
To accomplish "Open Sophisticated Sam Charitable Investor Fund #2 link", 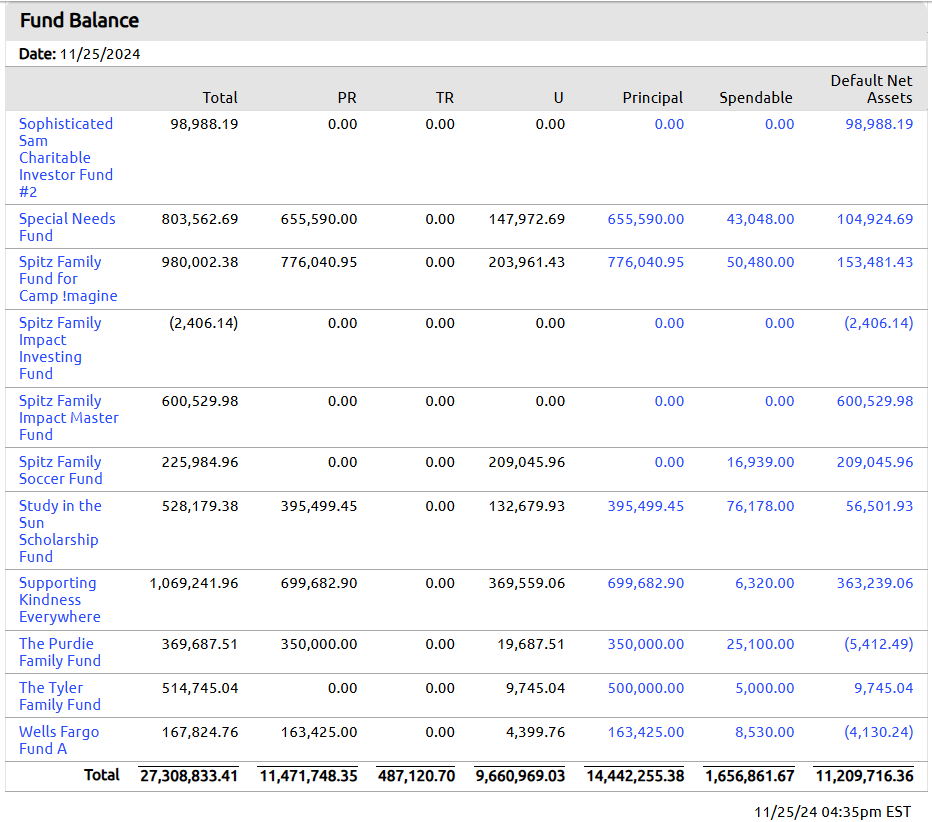I will [65, 158].
